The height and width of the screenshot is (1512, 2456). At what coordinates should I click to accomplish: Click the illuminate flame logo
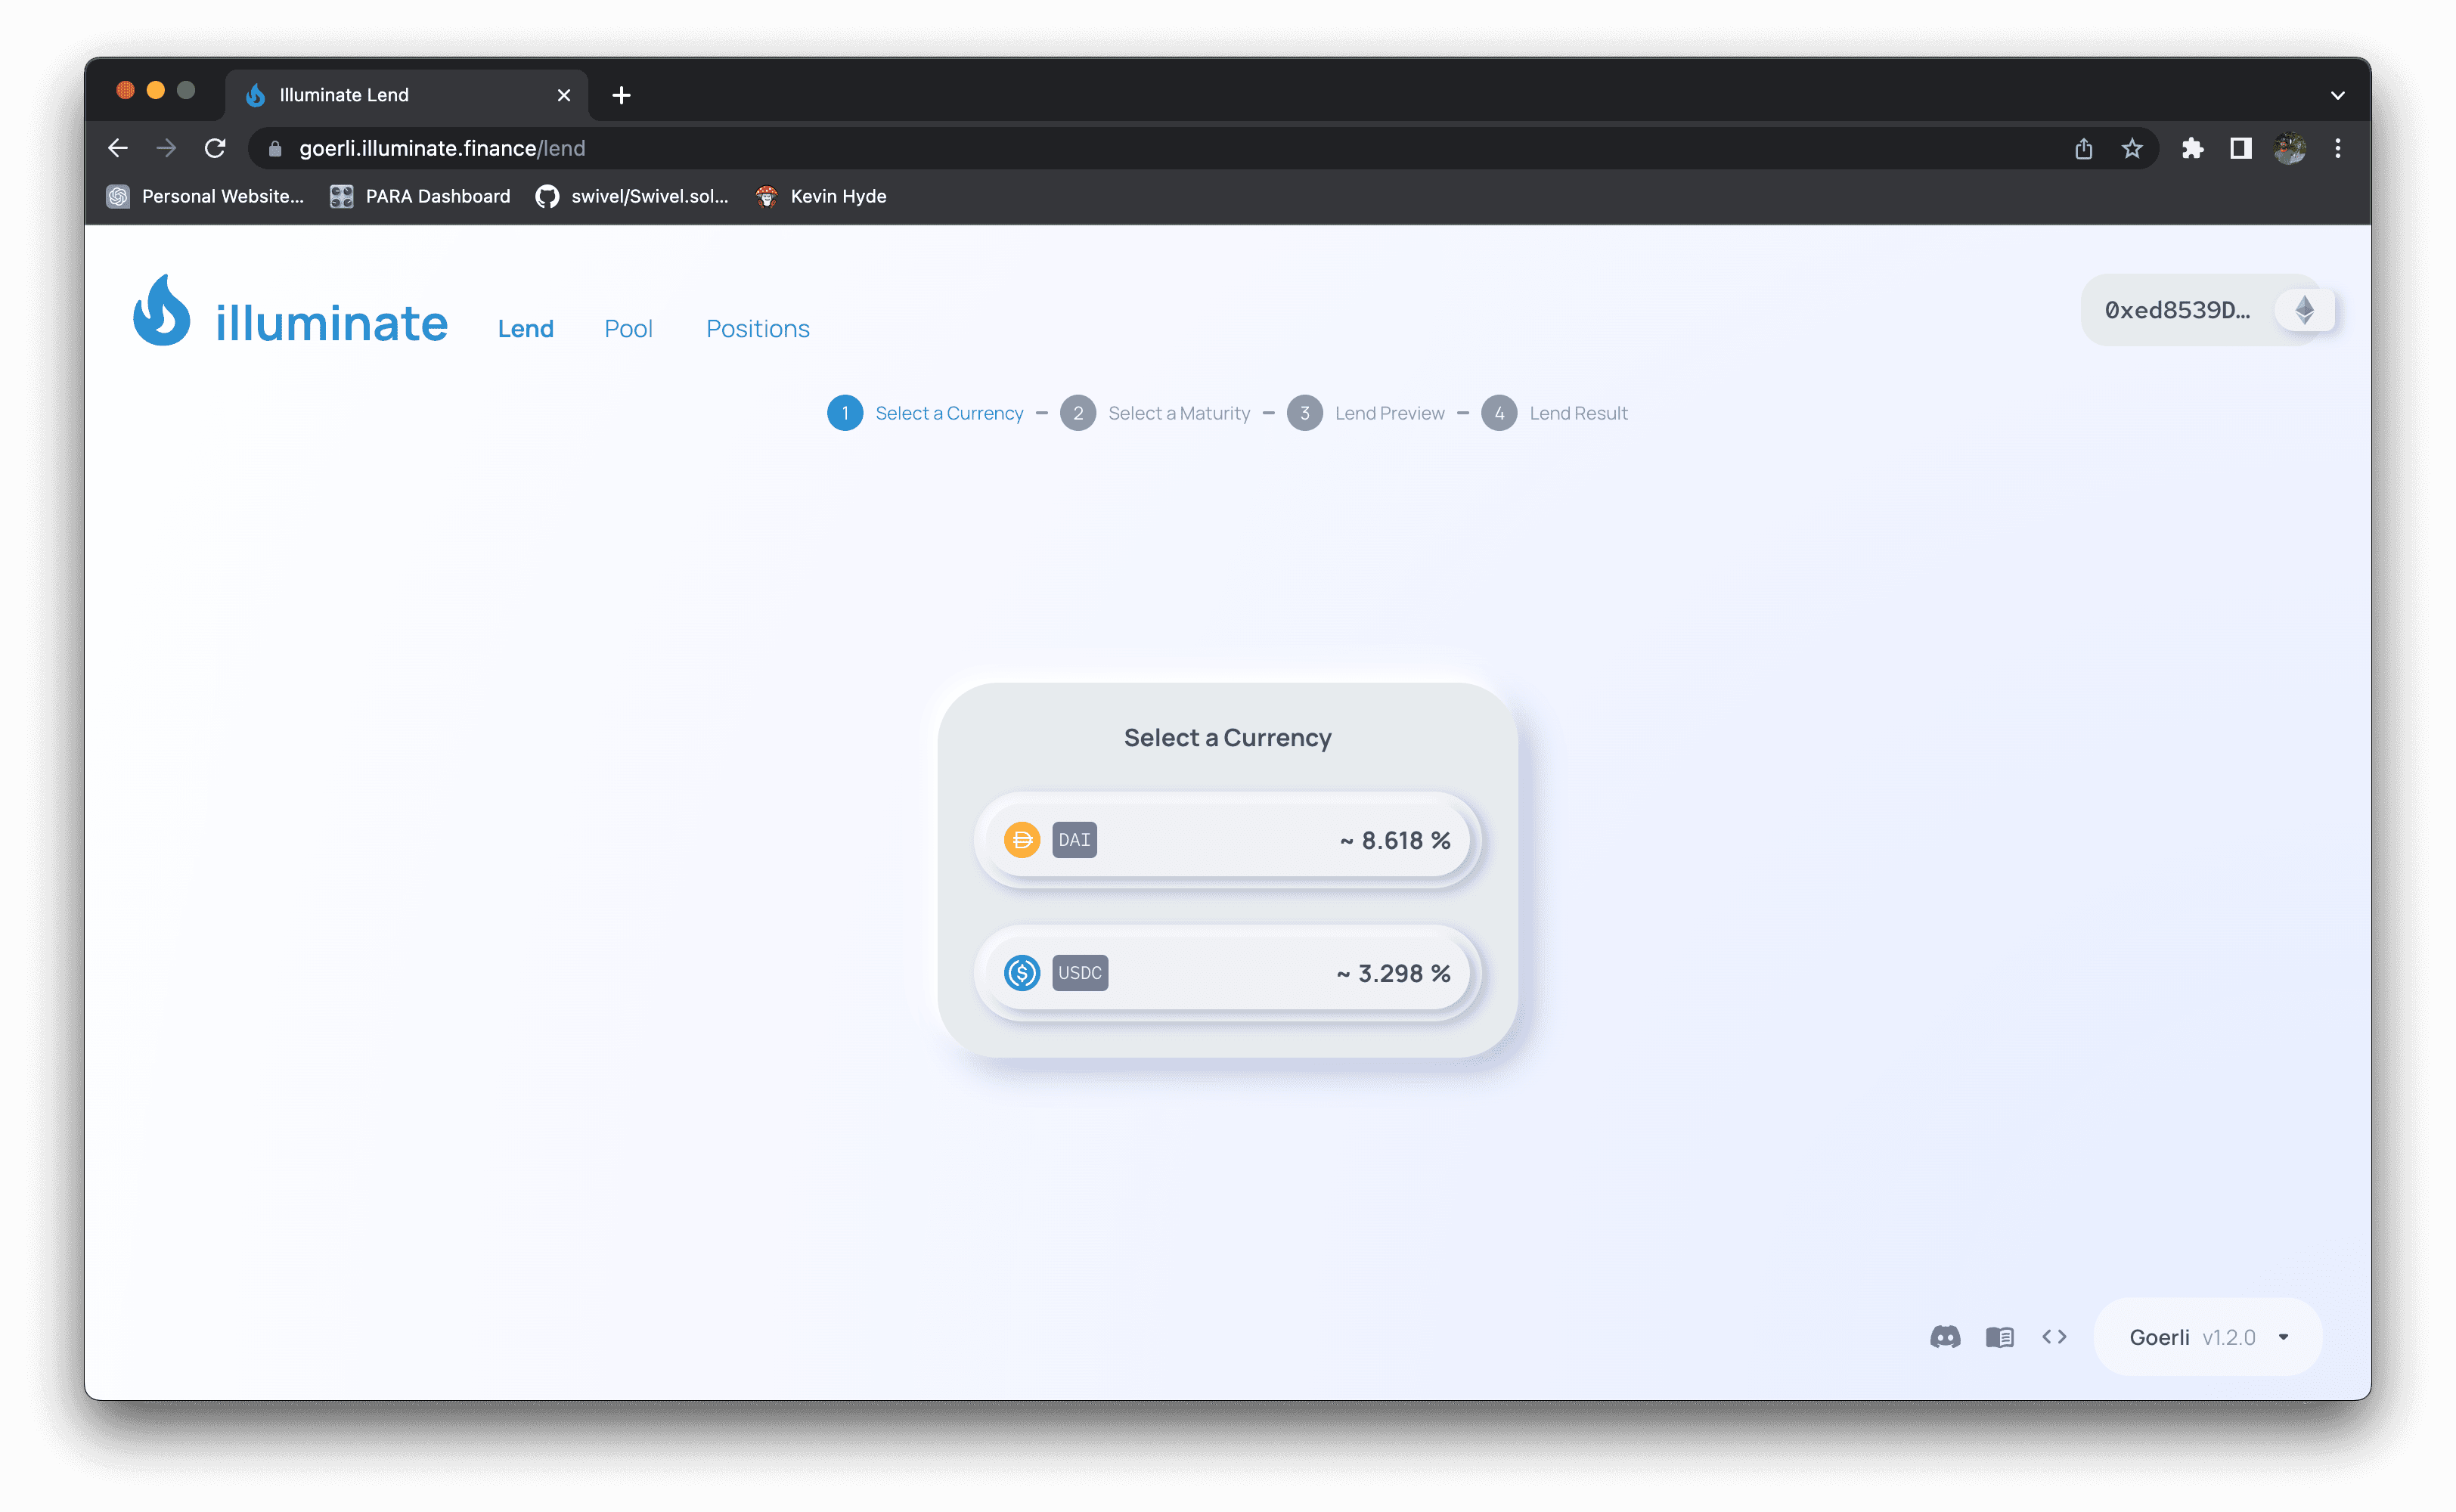point(162,311)
